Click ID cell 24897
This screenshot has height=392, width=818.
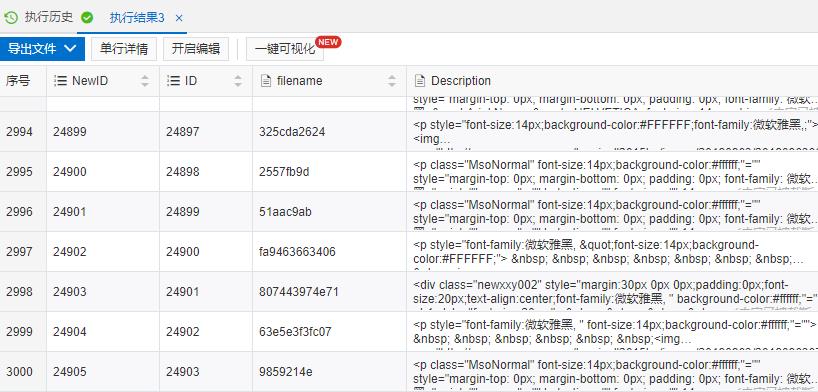[x=206, y=132]
